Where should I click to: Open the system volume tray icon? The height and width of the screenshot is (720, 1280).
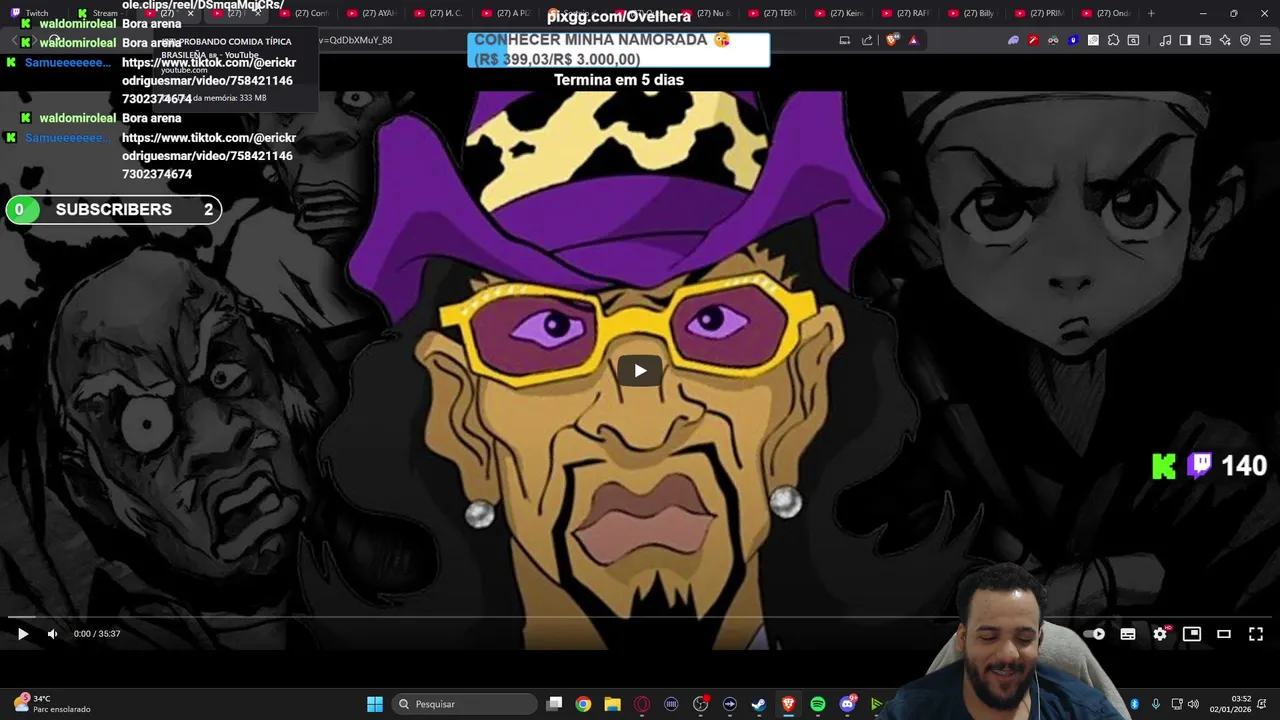click(1193, 704)
